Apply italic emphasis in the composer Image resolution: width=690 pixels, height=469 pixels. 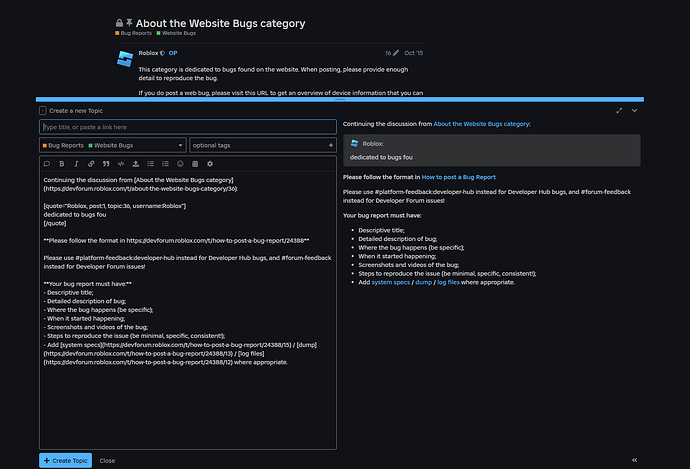pyautogui.click(x=76, y=163)
